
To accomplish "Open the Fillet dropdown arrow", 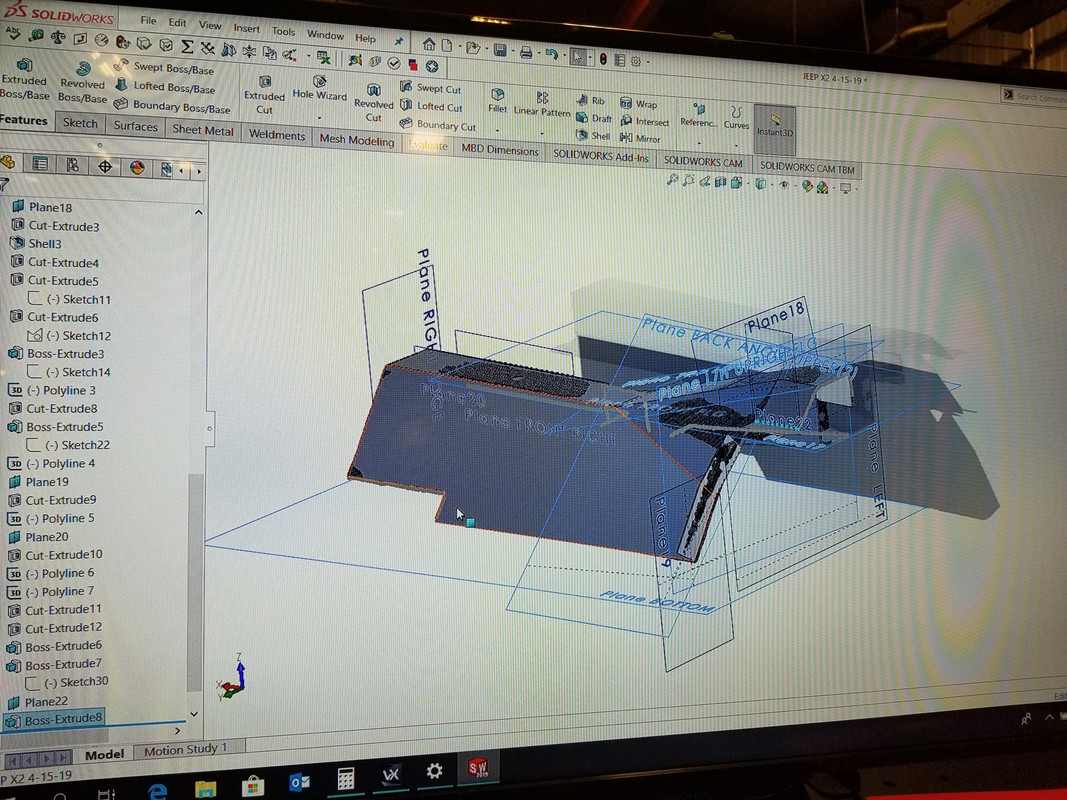I will coord(497,130).
